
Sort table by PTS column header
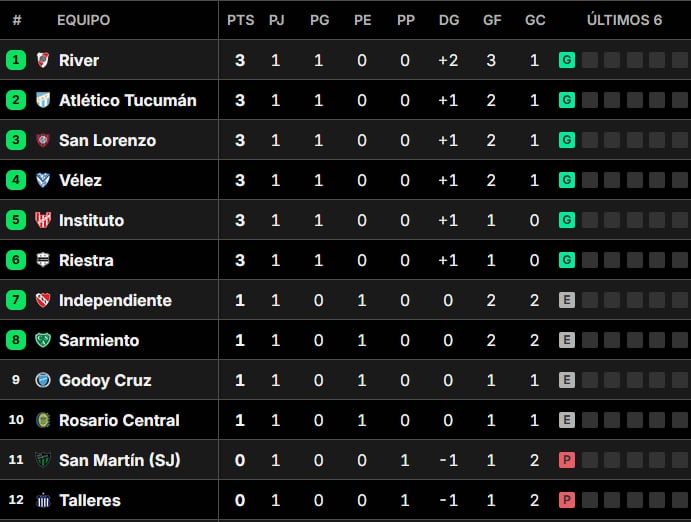[241, 20]
